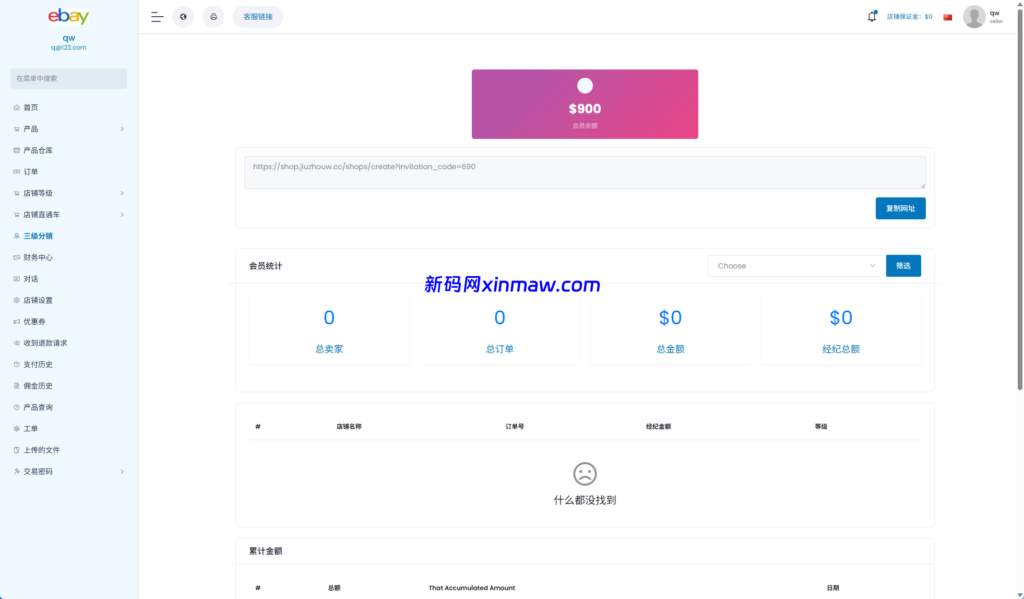Open the language globe icon
This screenshot has width=1024, height=599.
click(183, 16)
